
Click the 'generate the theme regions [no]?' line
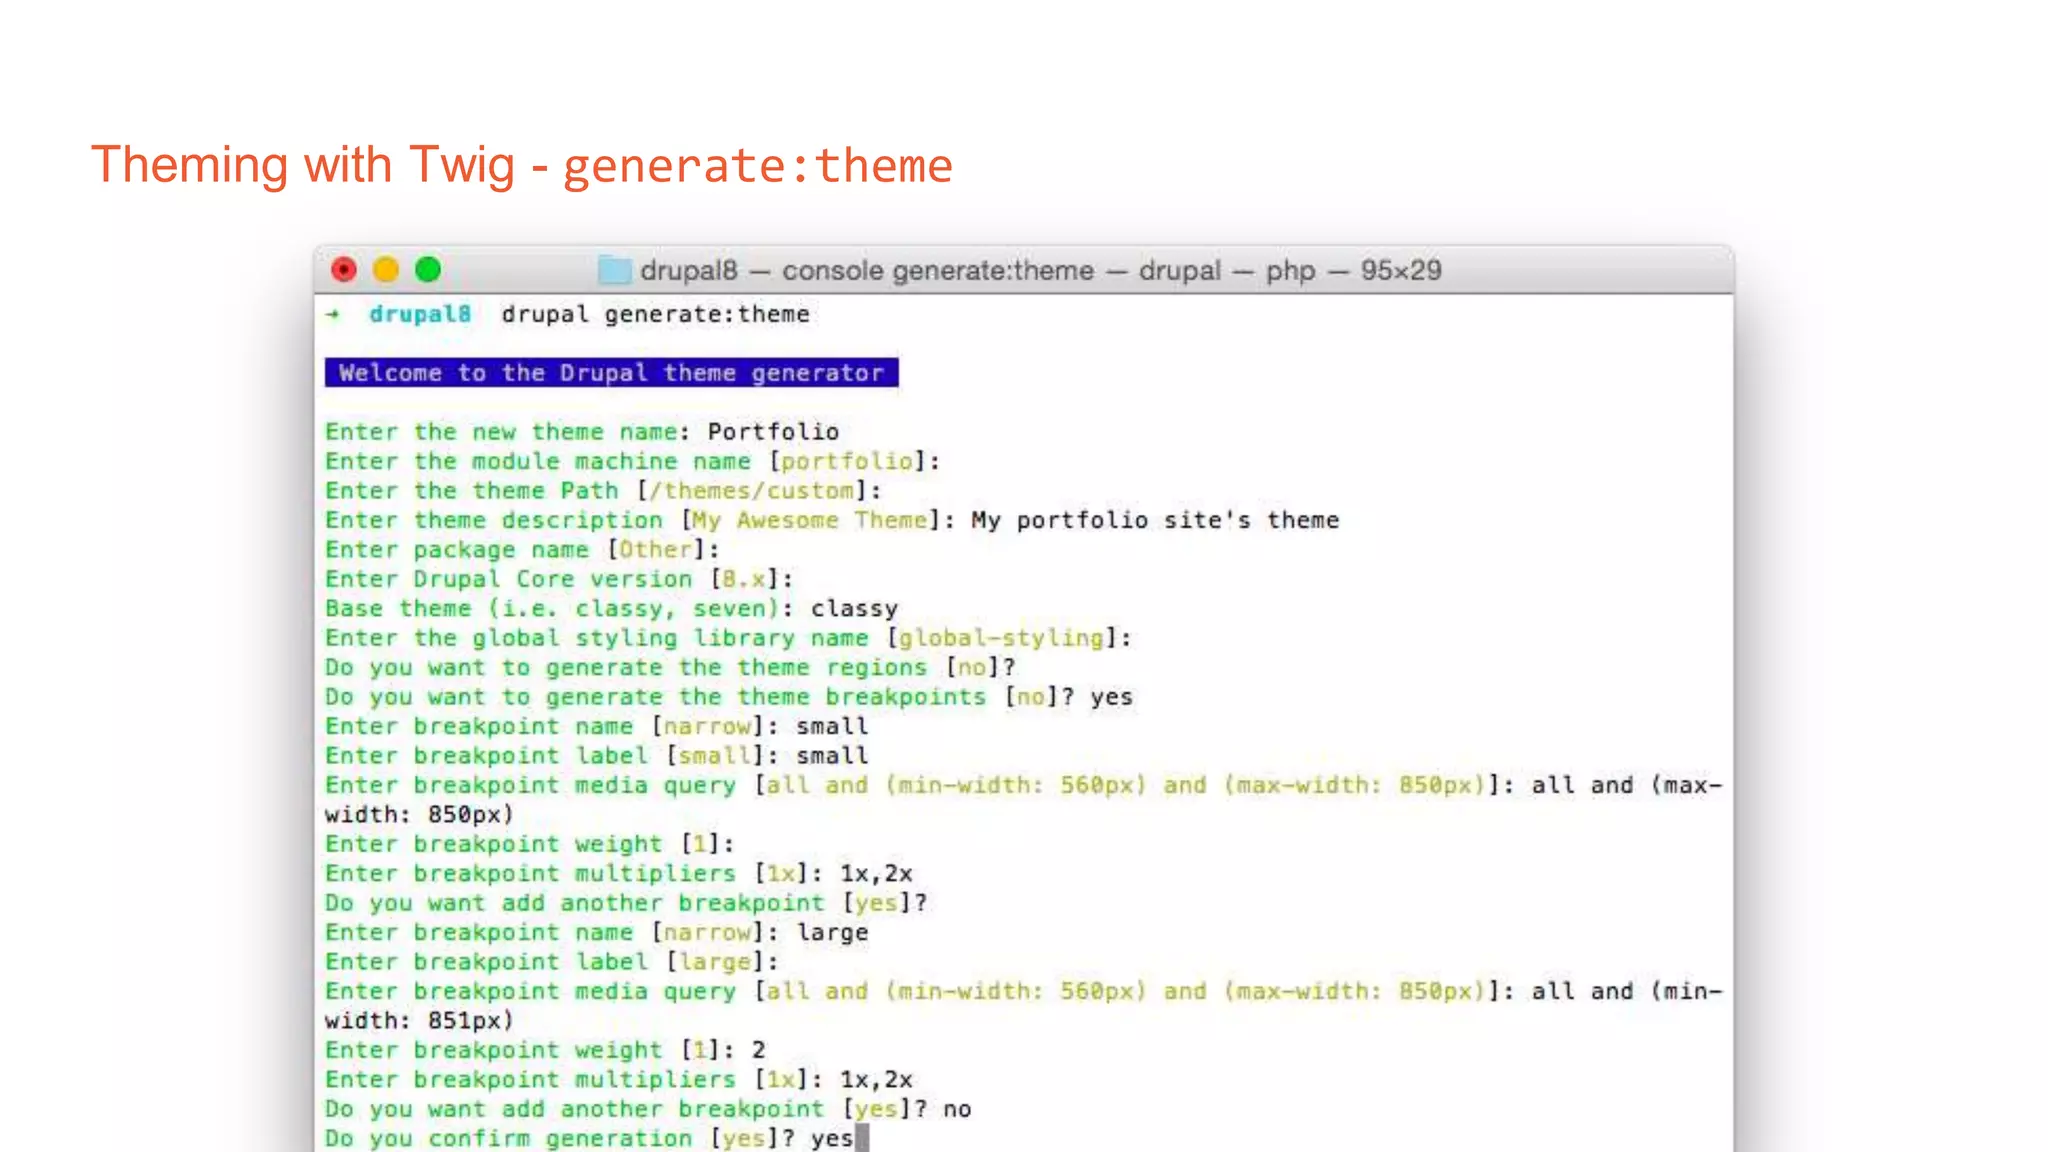click(670, 667)
